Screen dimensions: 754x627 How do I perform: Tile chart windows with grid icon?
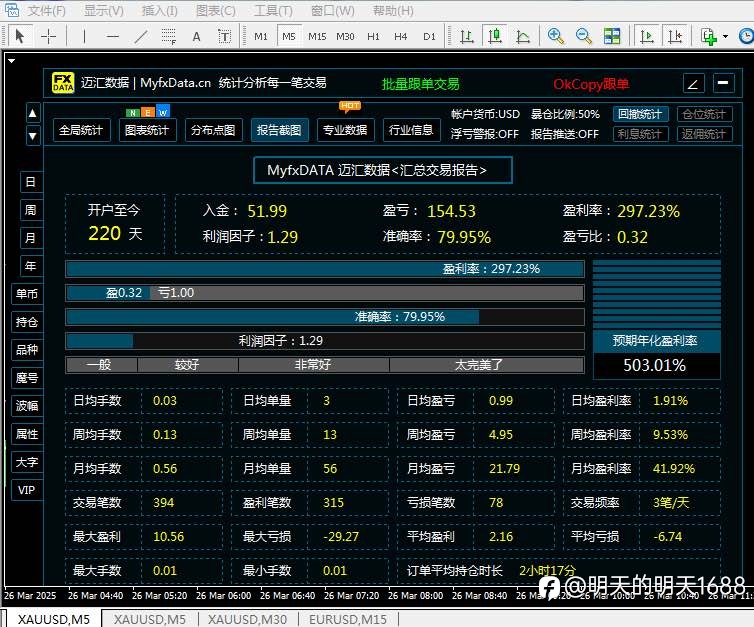[x=612, y=36]
